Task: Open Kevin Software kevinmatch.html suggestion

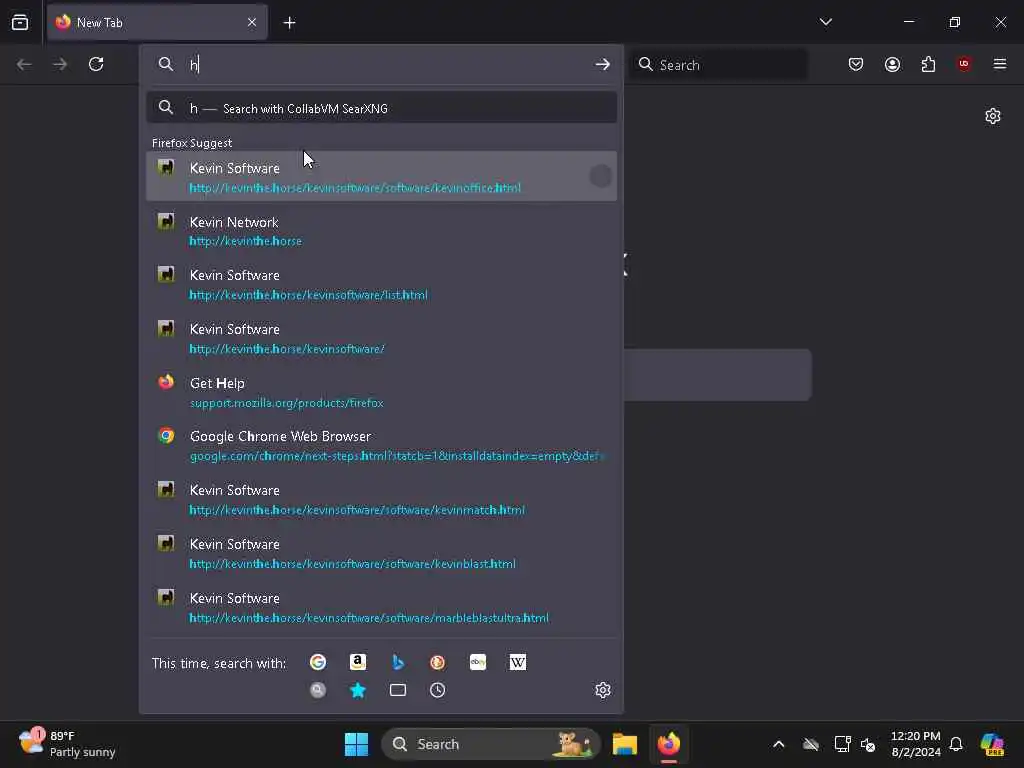Action: pyautogui.click(x=381, y=499)
